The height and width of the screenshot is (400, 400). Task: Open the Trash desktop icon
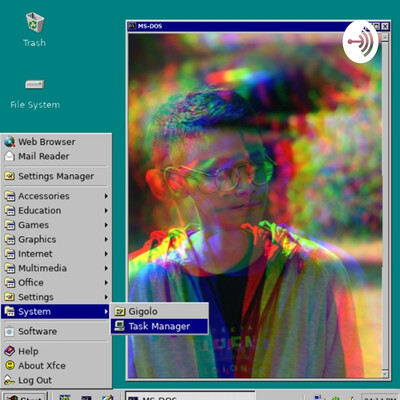[35, 23]
